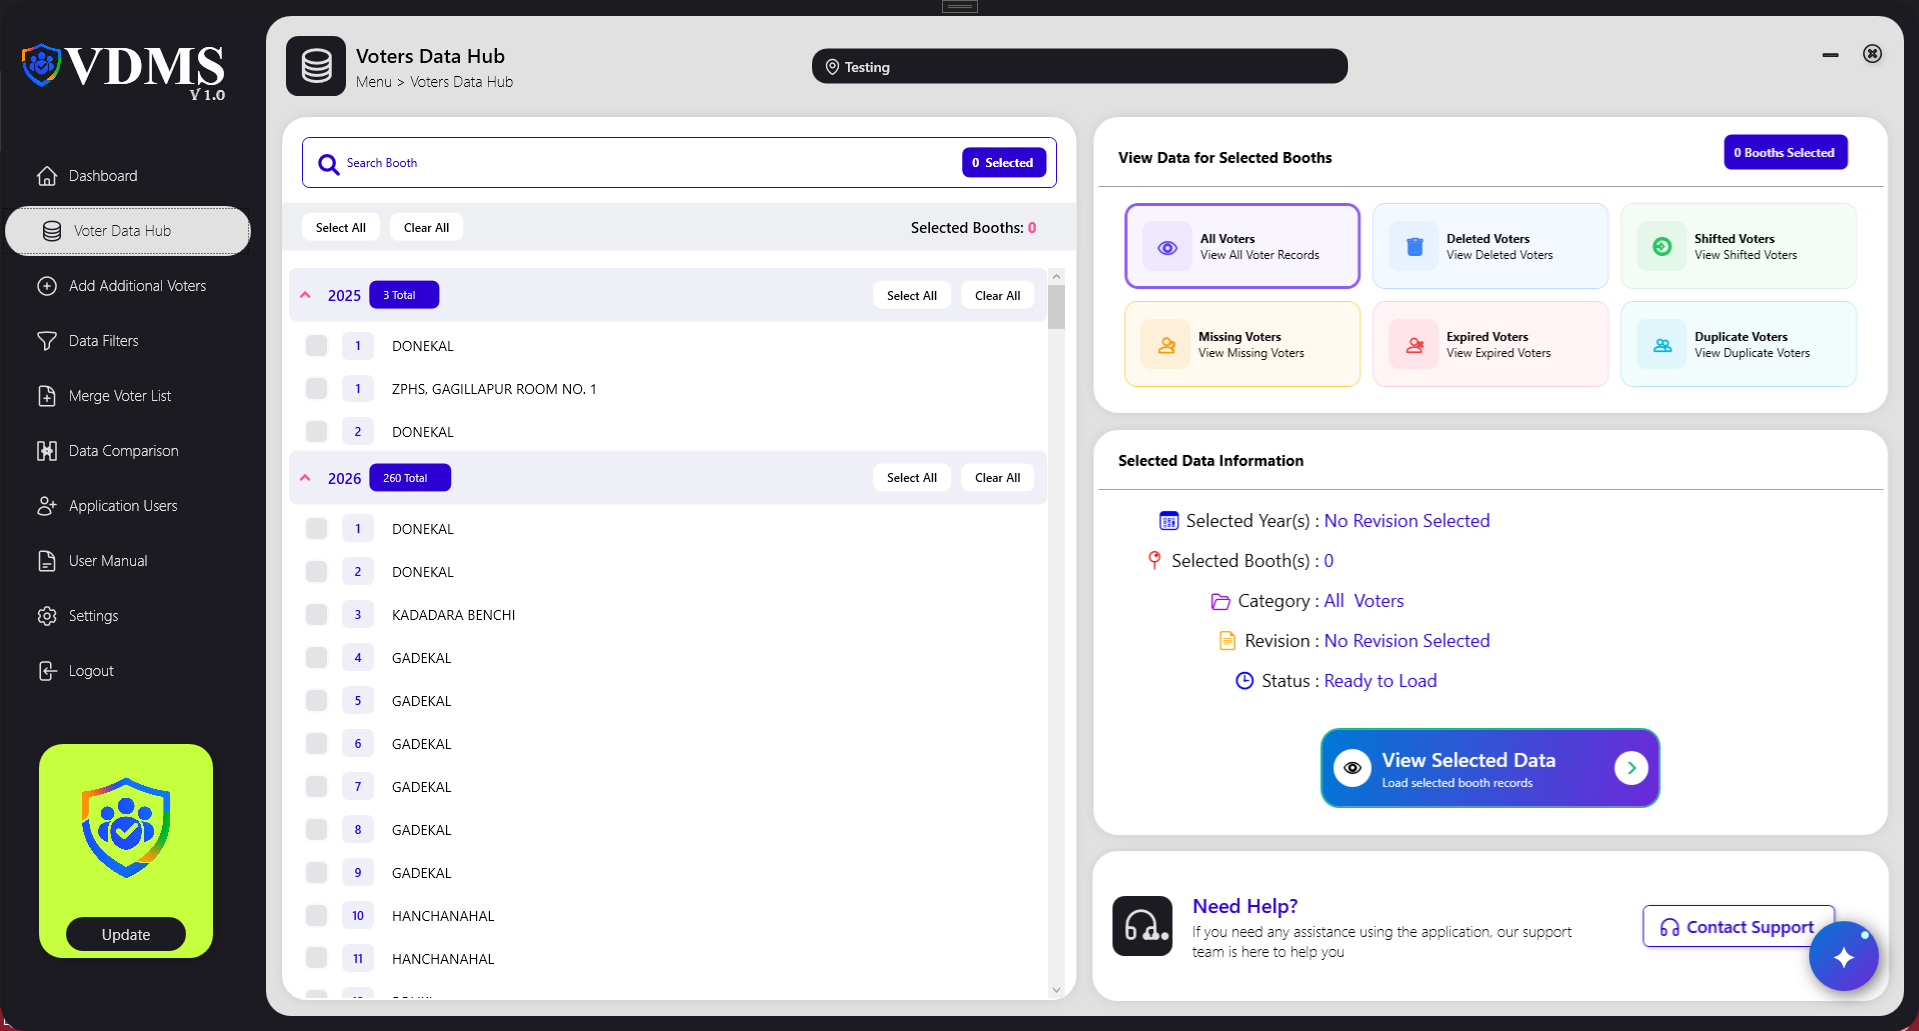Click the search magnifier icon
Image resolution: width=1919 pixels, height=1031 pixels.
pos(328,164)
